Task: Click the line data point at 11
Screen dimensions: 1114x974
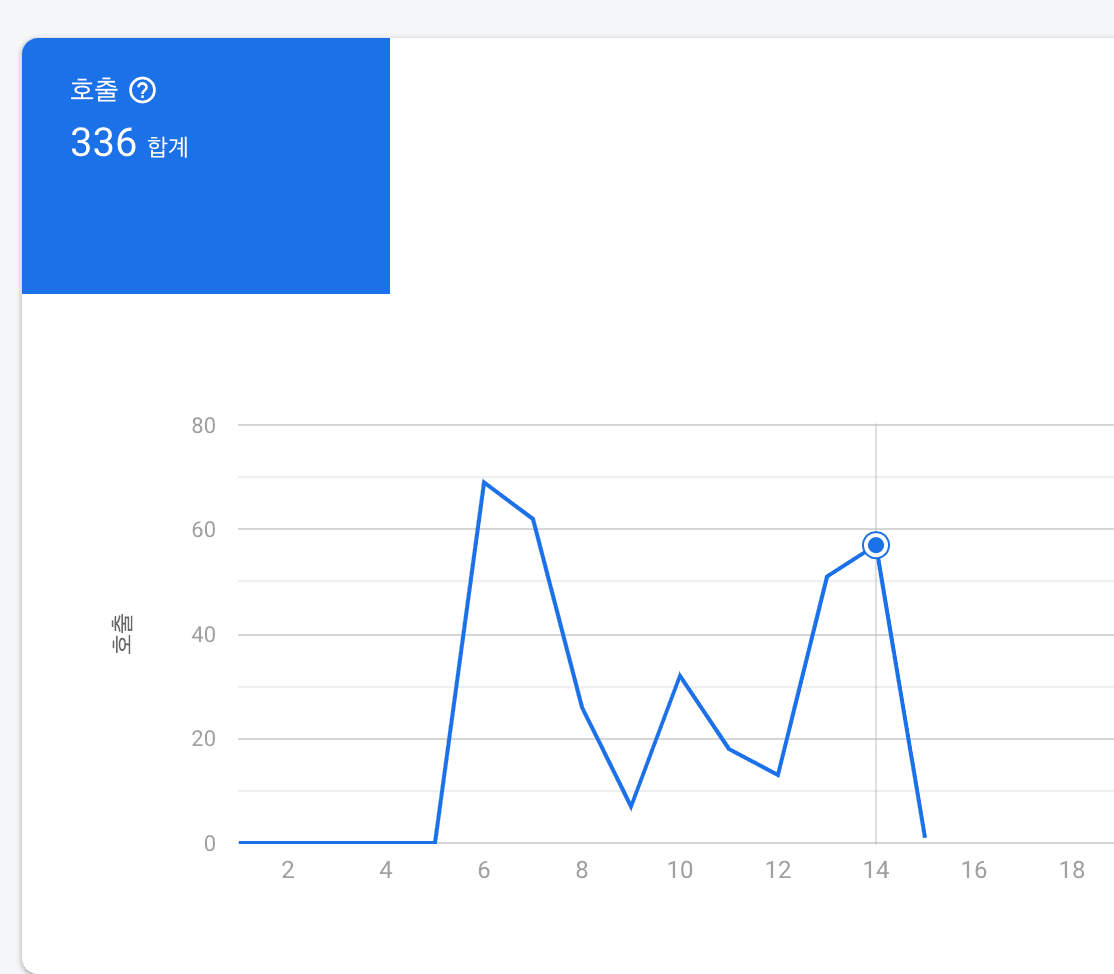Action: click(x=729, y=749)
